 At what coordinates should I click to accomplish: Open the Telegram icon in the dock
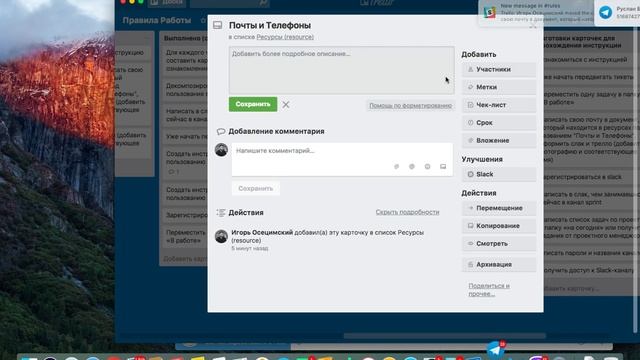pos(495,350)
